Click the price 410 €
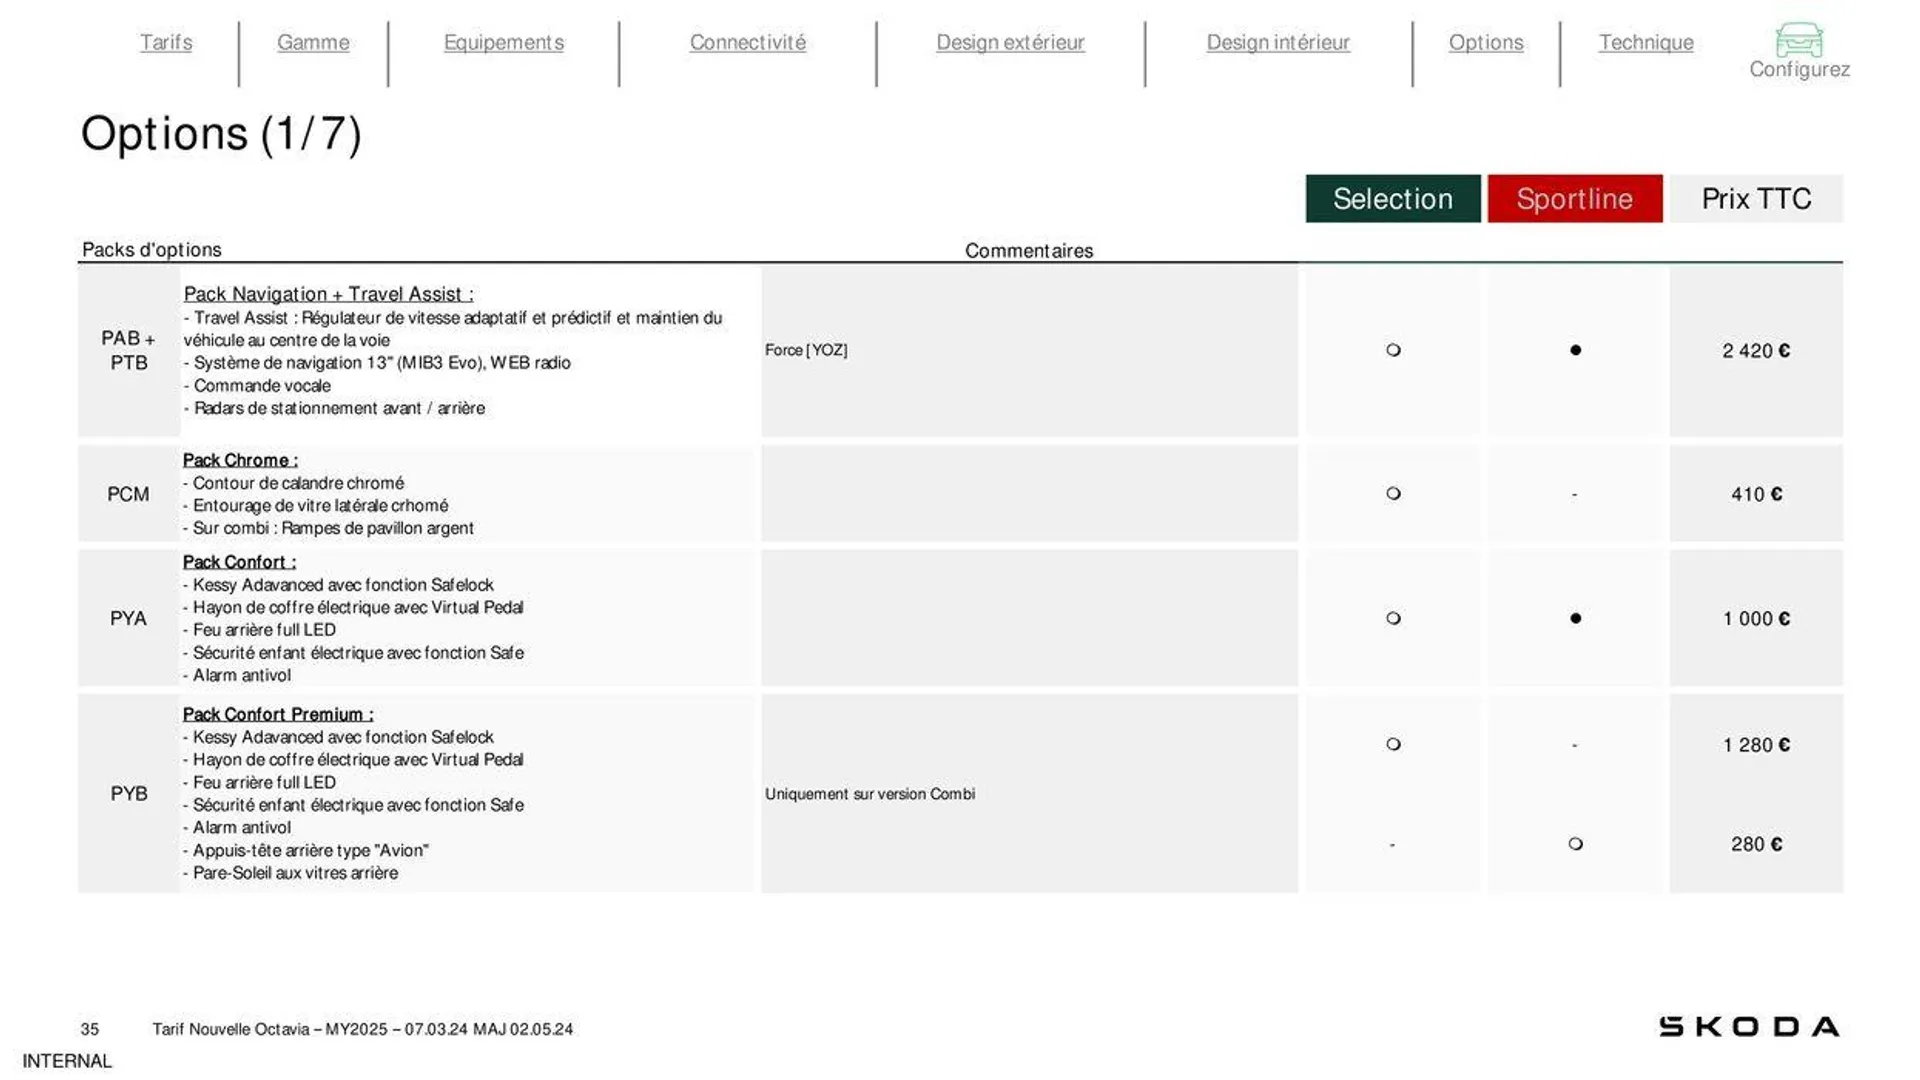This screenshot has height=1080, width=1920. tap(1756, 494)
